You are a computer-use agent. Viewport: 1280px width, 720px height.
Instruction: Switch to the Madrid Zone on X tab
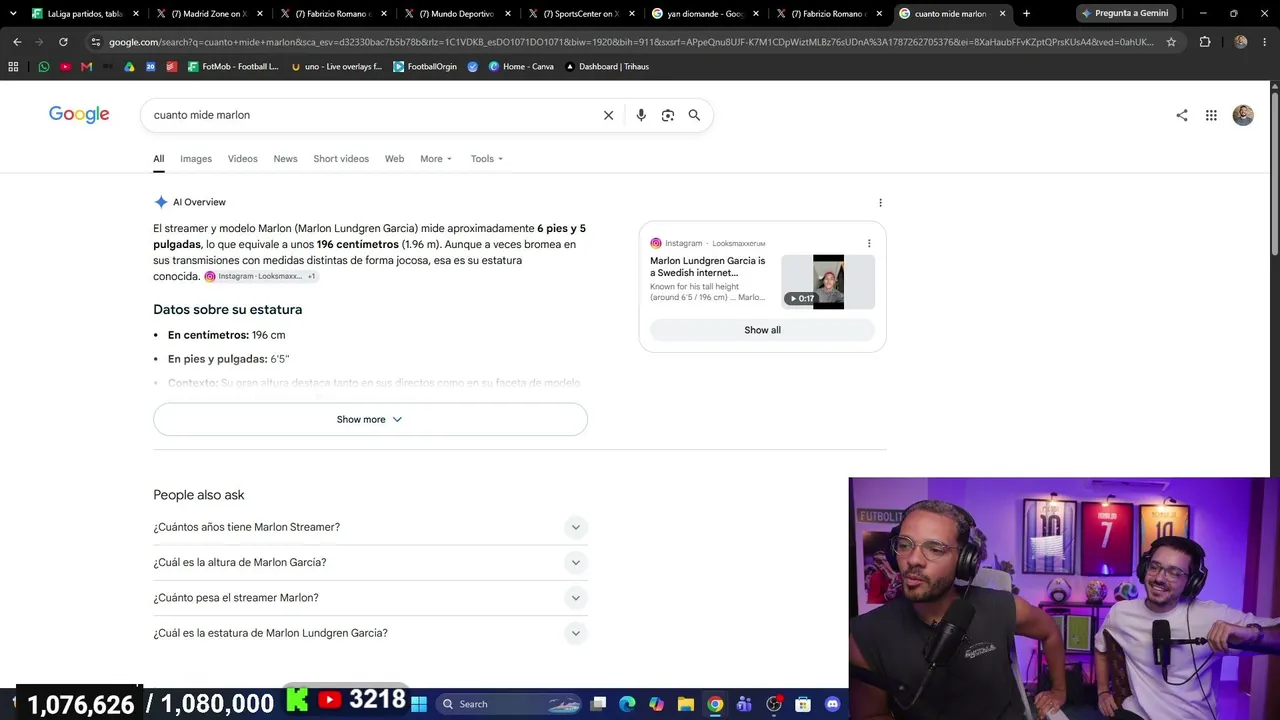(x=208, y=14)
